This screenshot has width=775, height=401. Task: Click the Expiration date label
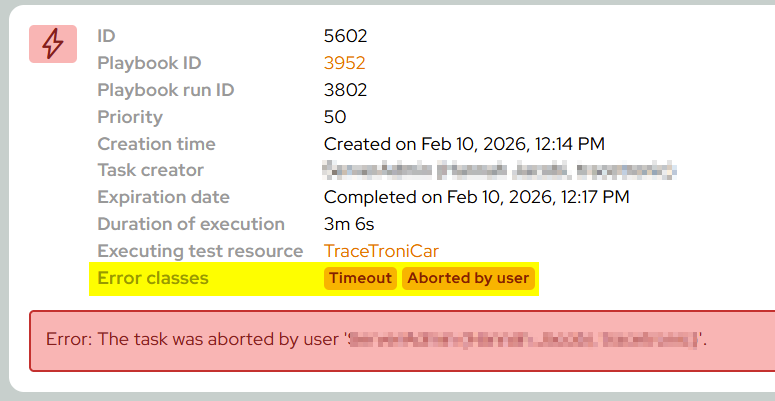164,197
